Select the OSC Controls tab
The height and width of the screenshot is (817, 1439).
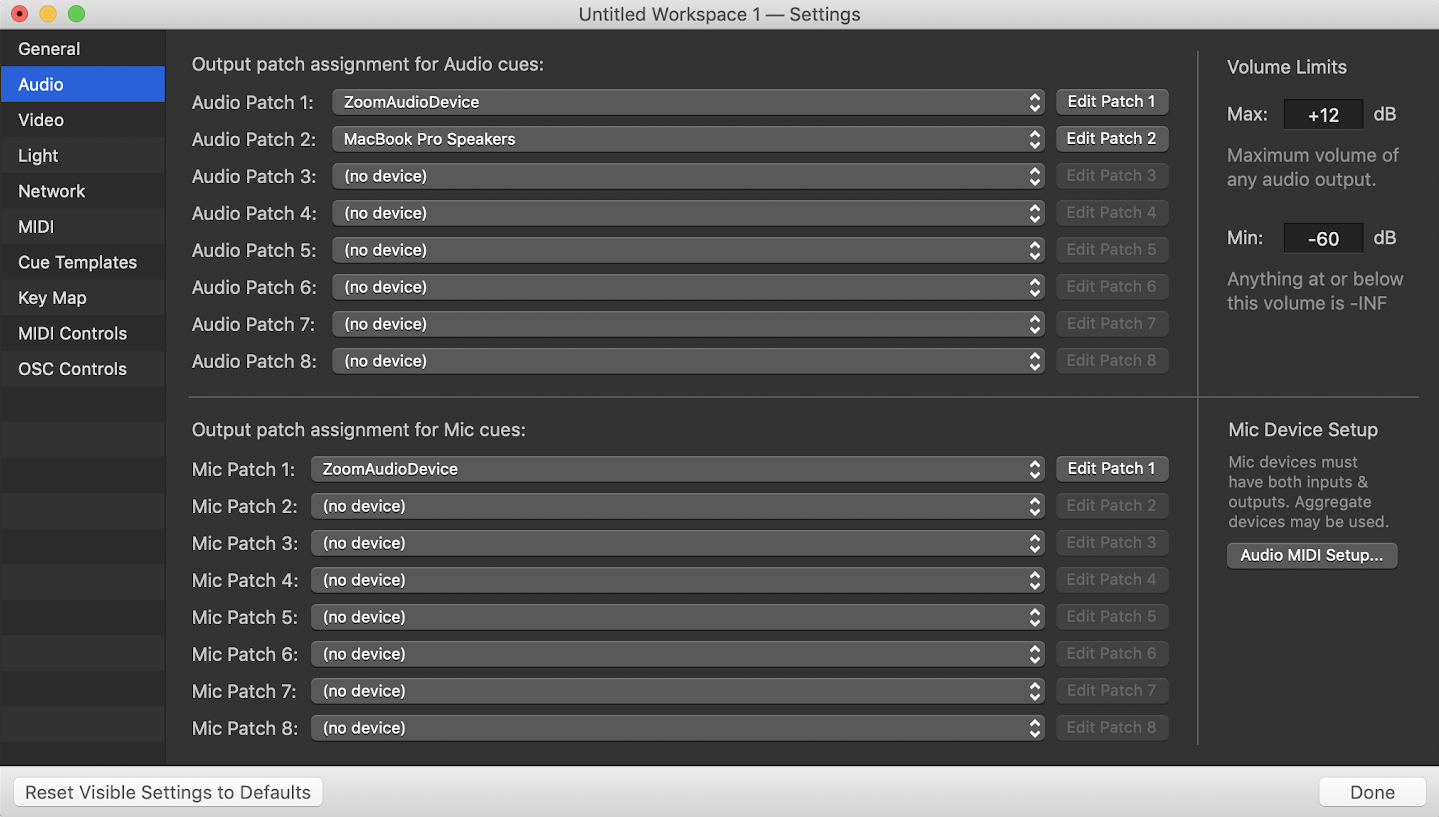72,369
